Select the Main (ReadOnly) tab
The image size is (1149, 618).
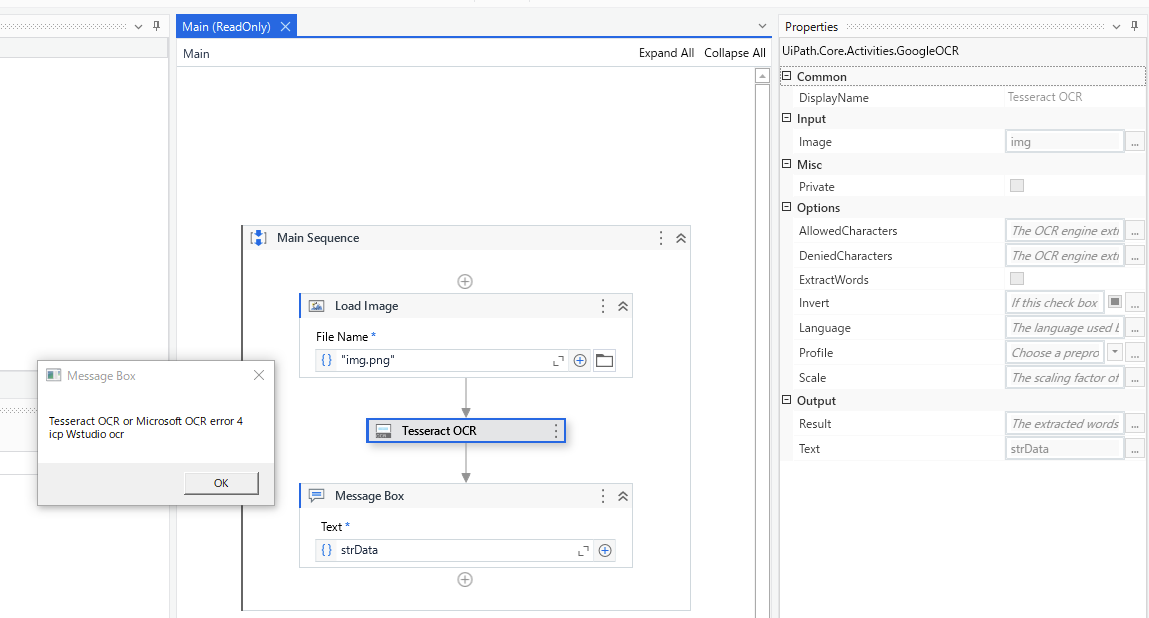point(227,27)
